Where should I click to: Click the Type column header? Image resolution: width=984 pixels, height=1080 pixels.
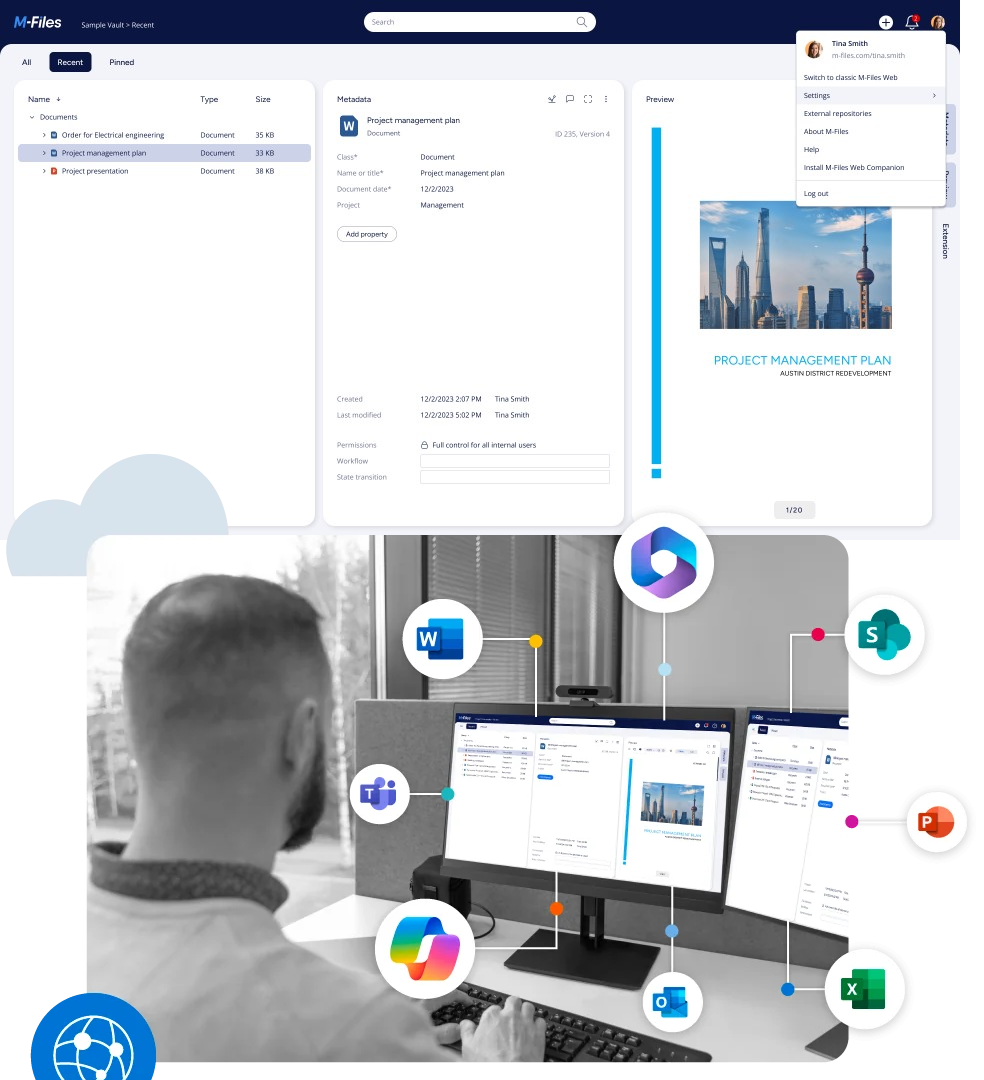(209, 99)
